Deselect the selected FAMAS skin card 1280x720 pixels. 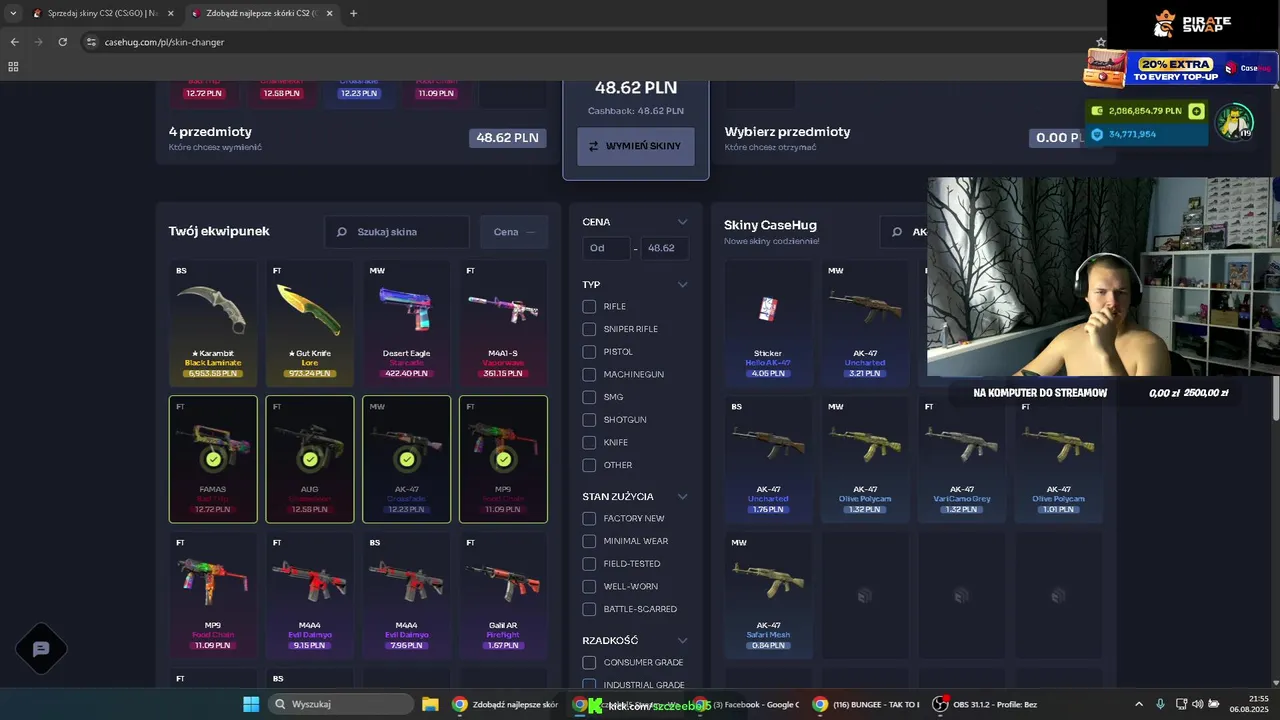tap(213, 459)
